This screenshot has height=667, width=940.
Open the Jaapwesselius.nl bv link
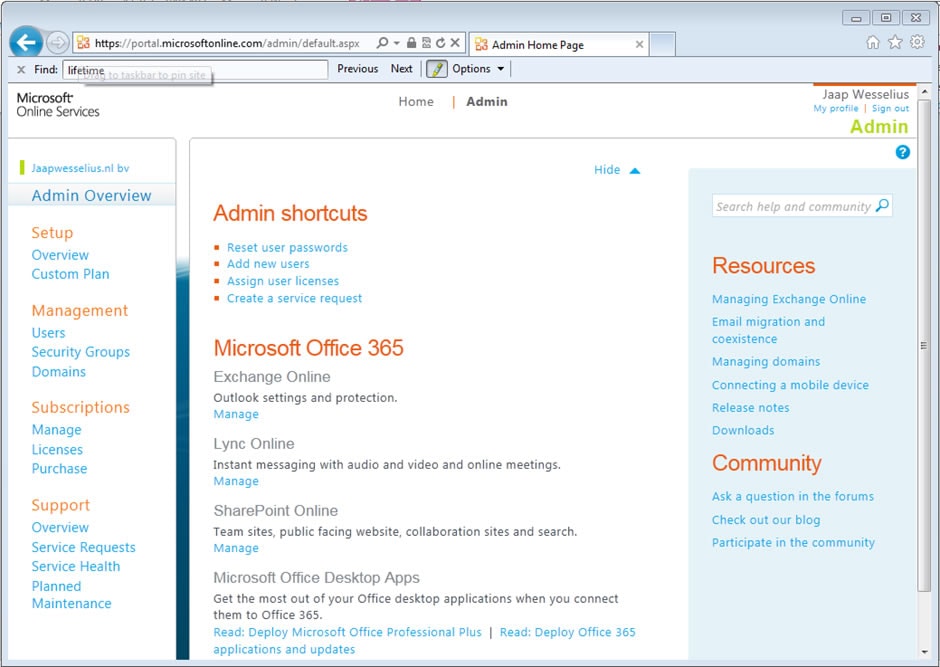(80, 168)
